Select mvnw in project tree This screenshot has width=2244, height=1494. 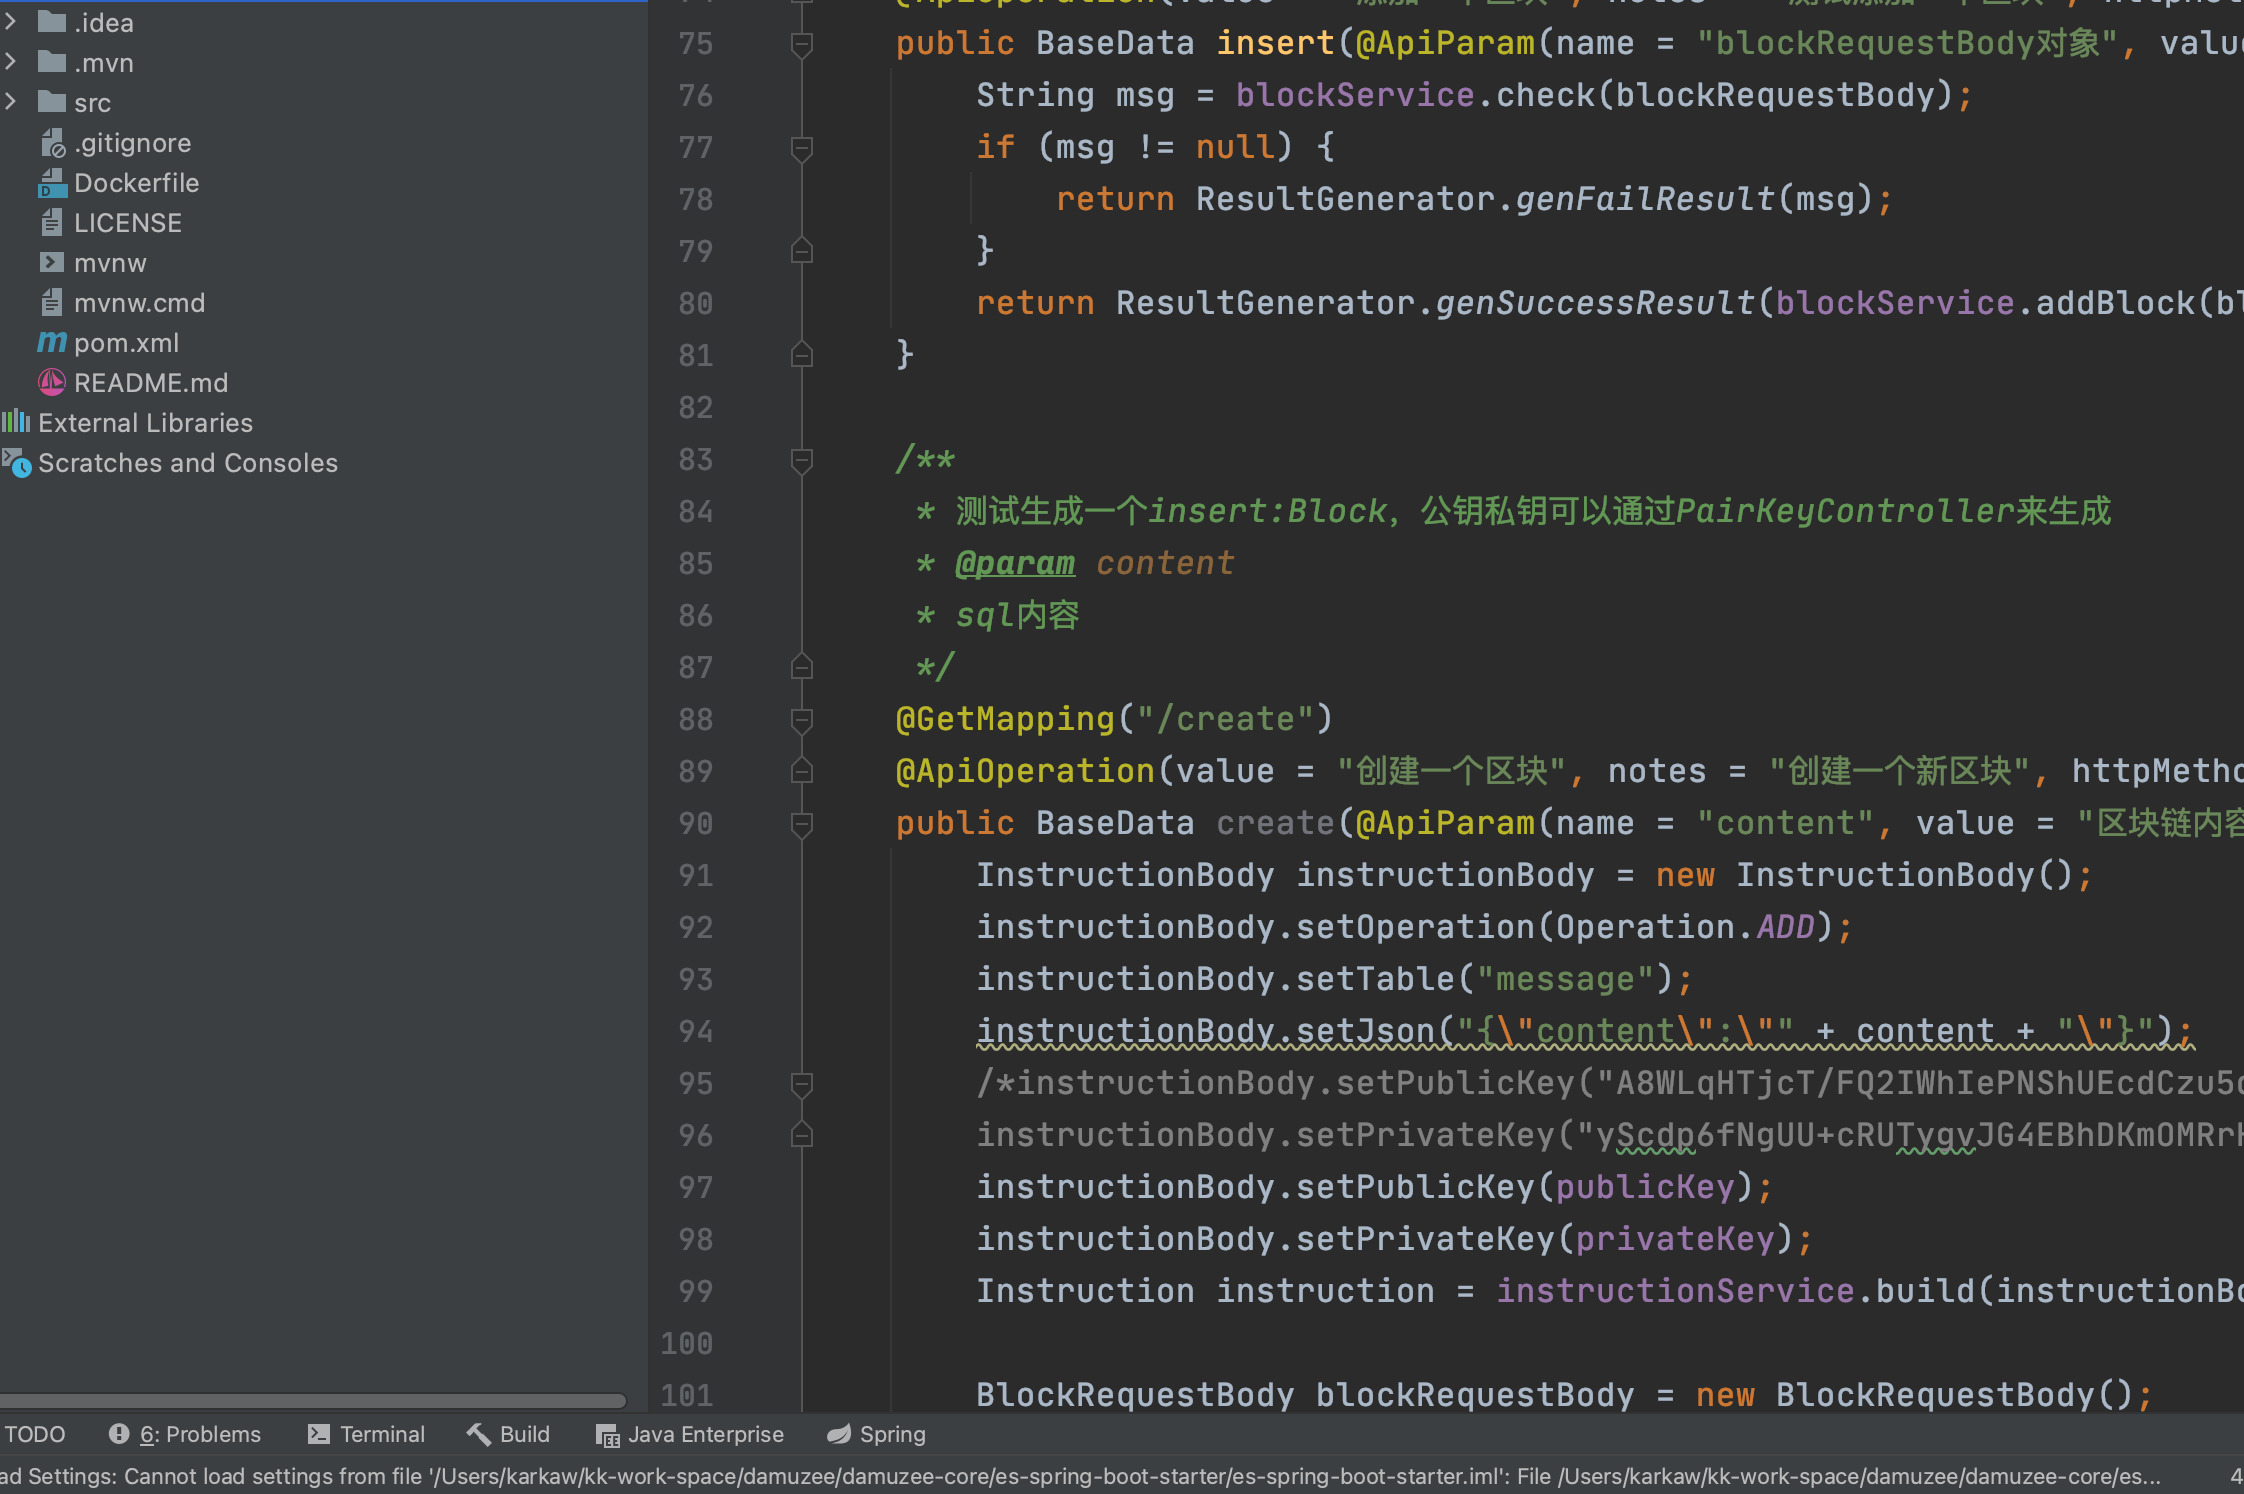click(x=110, y=263)
